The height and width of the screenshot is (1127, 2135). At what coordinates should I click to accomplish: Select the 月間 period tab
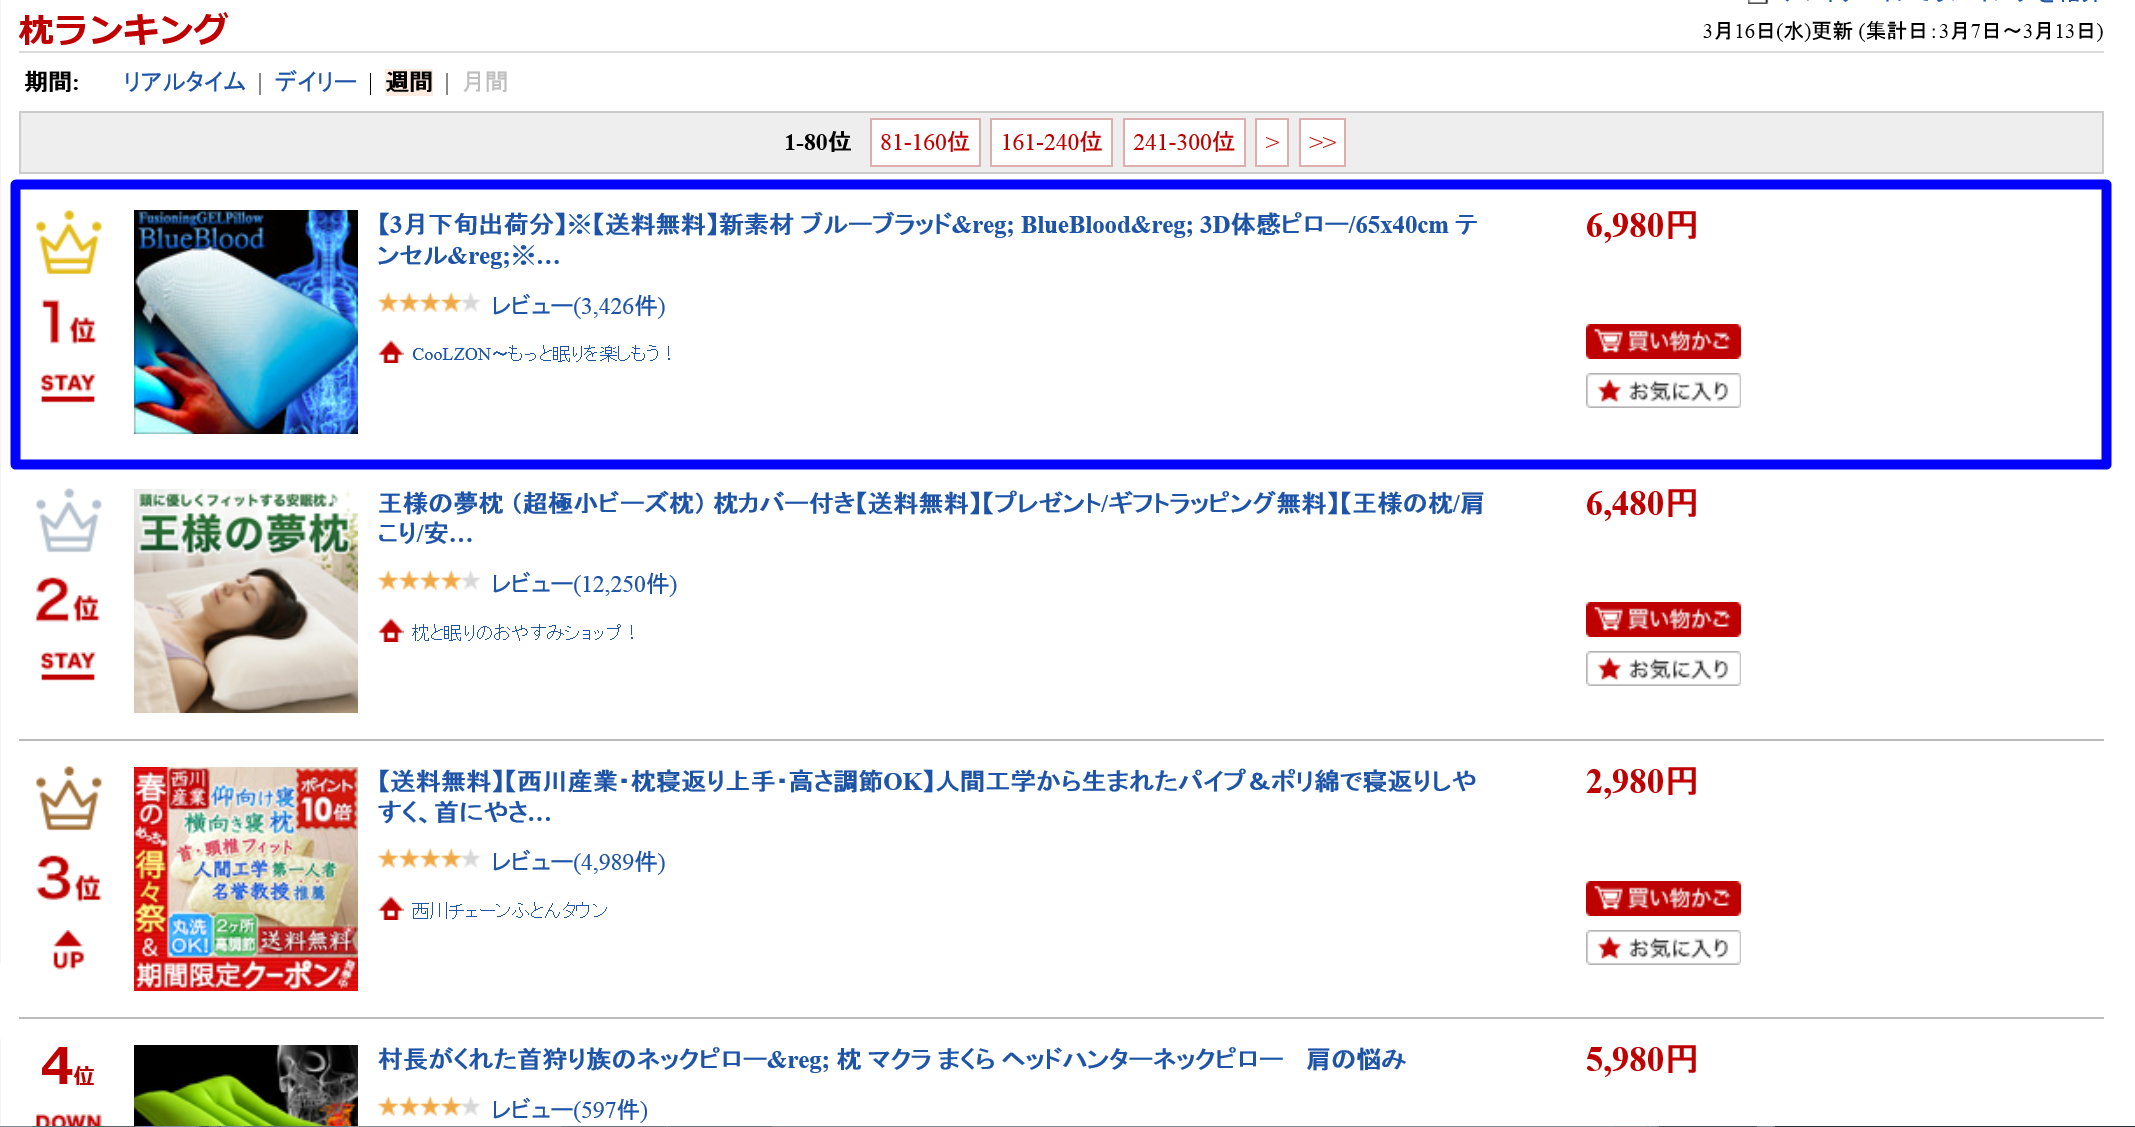click(485, 82)
